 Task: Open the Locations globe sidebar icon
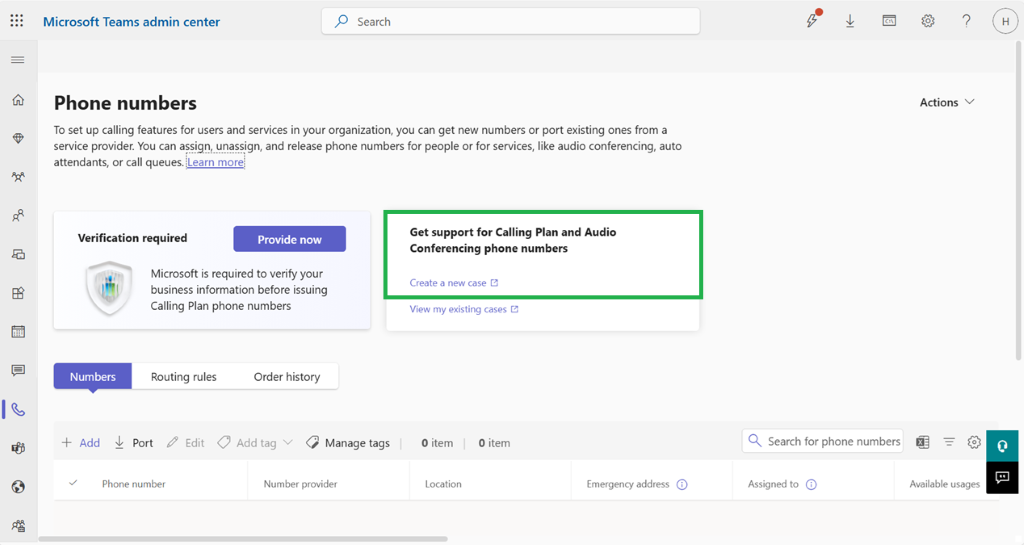(x=18, y=487)
